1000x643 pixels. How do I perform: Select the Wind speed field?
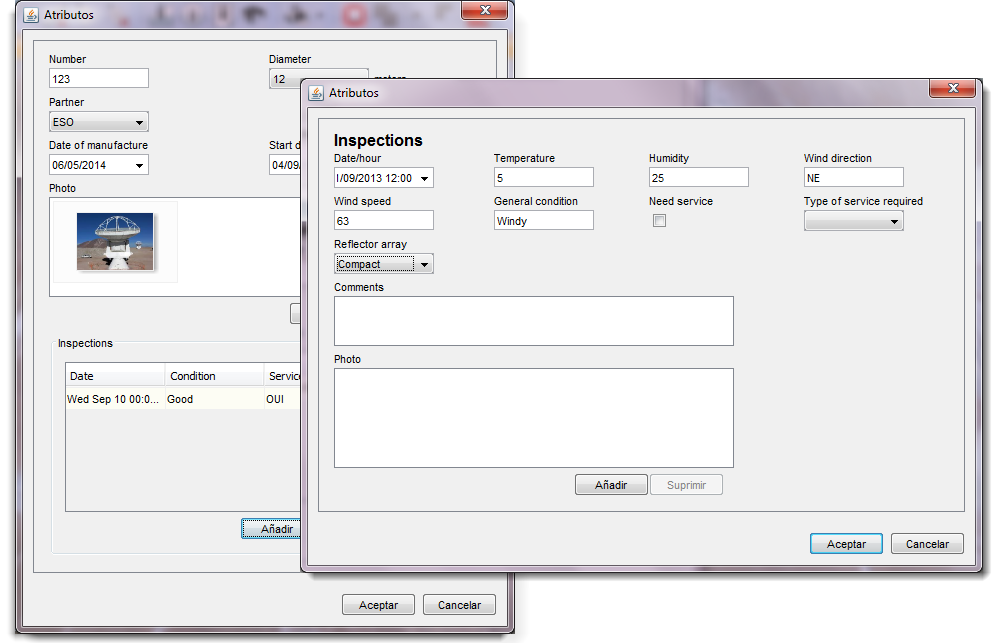pyautogui.click(x=383, y=221)
